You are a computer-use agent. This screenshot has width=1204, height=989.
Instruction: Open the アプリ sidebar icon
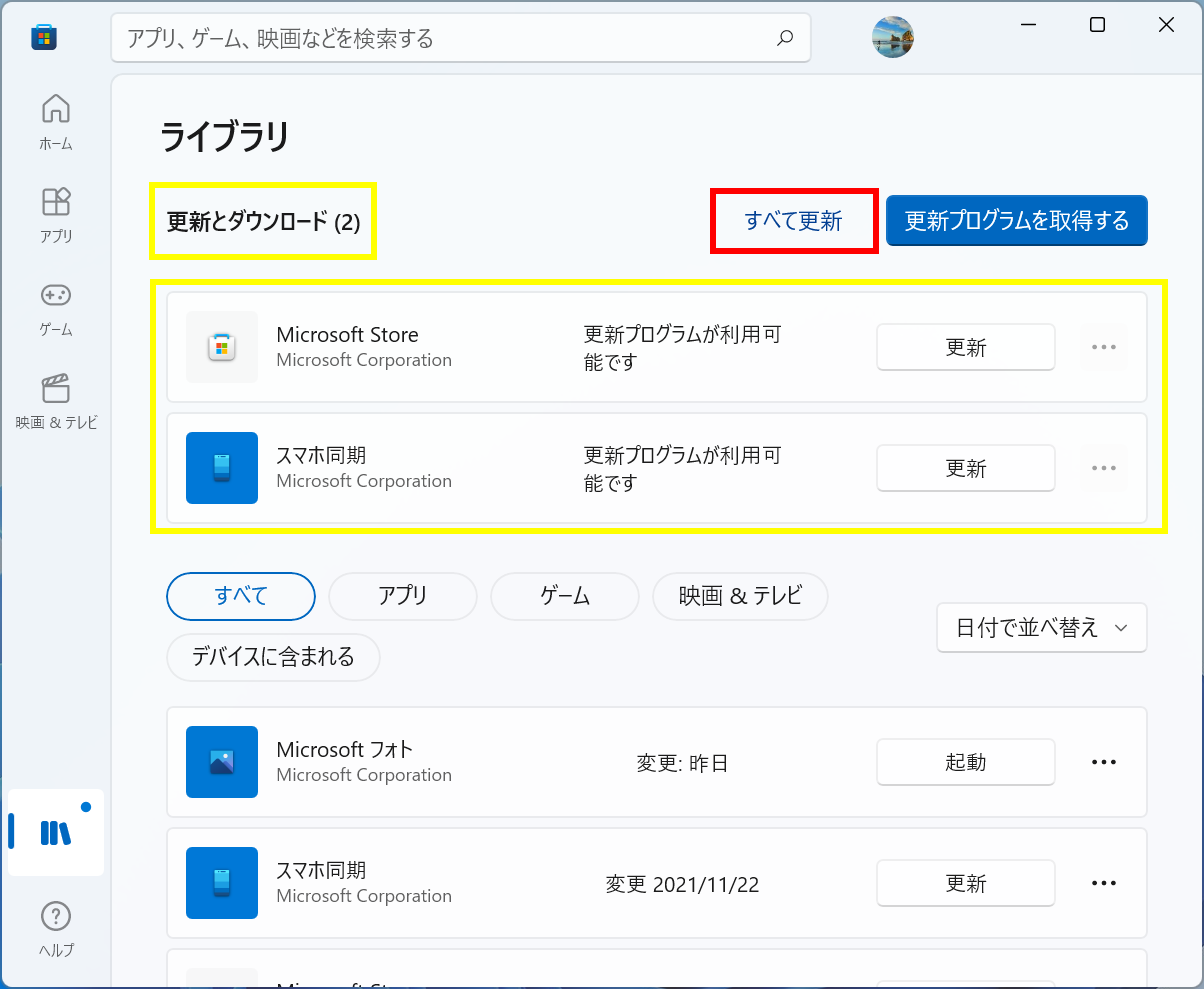(56, 214)
